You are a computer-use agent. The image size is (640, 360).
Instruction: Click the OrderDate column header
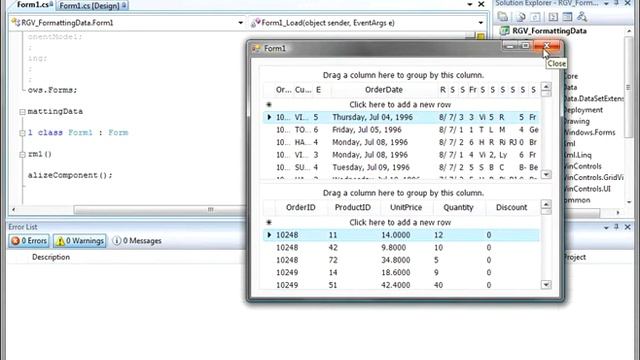click(x=384, y=90)
